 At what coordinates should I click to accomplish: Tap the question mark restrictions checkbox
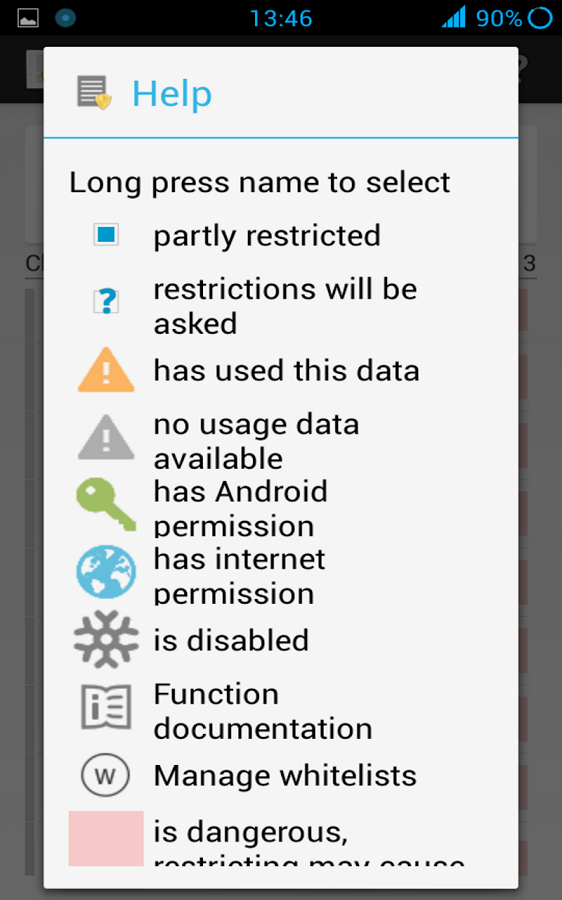tap(106, 301)
